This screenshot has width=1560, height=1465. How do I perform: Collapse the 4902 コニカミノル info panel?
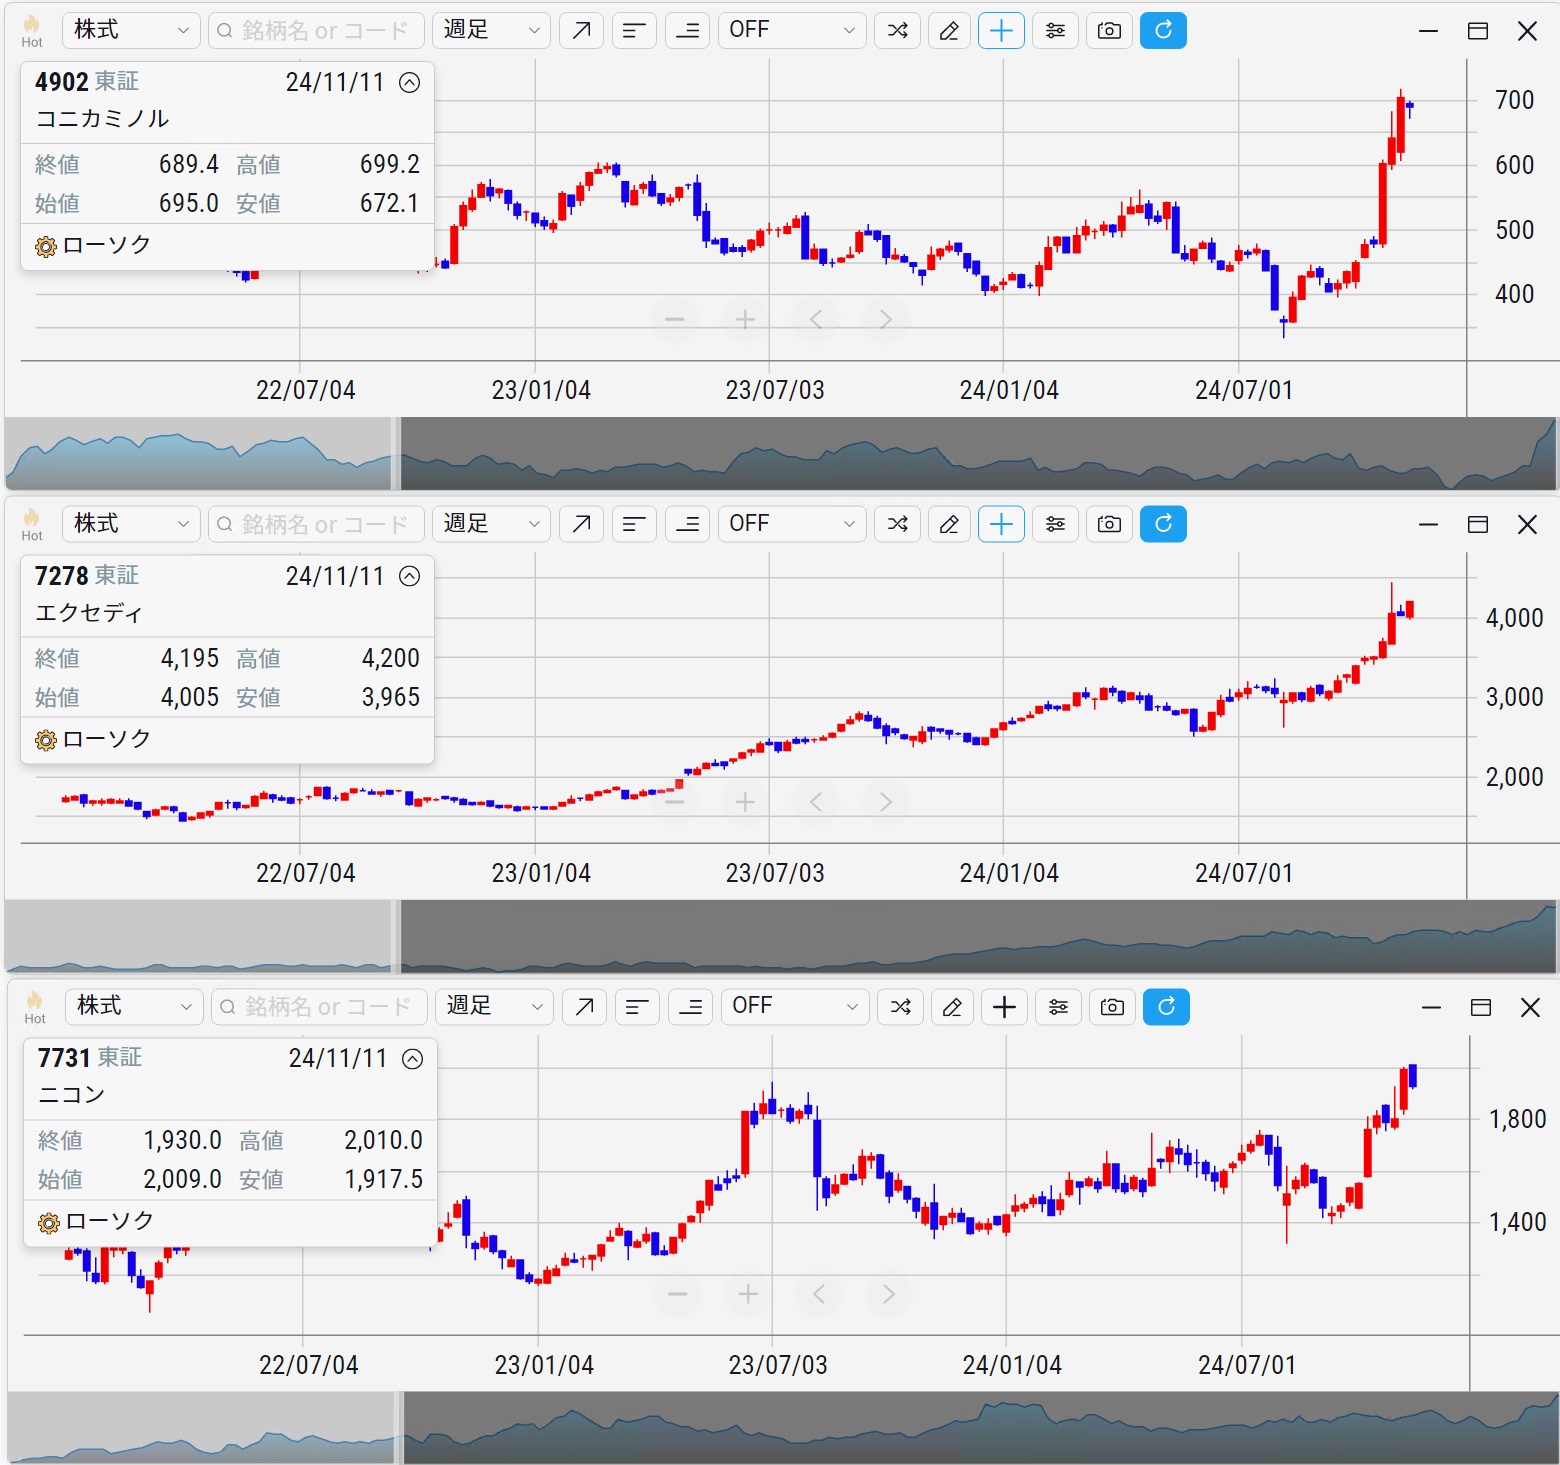pyautogui.click(x=409, y=82)
